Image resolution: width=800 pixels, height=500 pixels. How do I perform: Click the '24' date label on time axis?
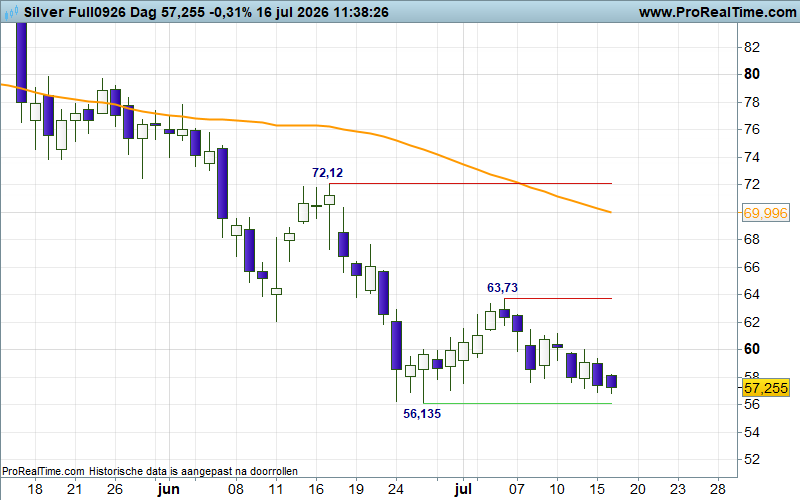coord(396,489)
